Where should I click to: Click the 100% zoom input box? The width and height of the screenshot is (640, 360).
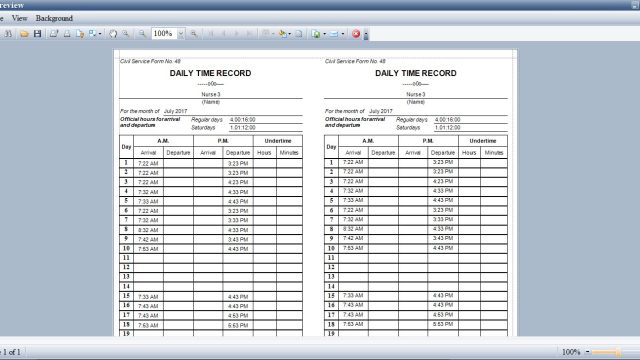(164, 33)
